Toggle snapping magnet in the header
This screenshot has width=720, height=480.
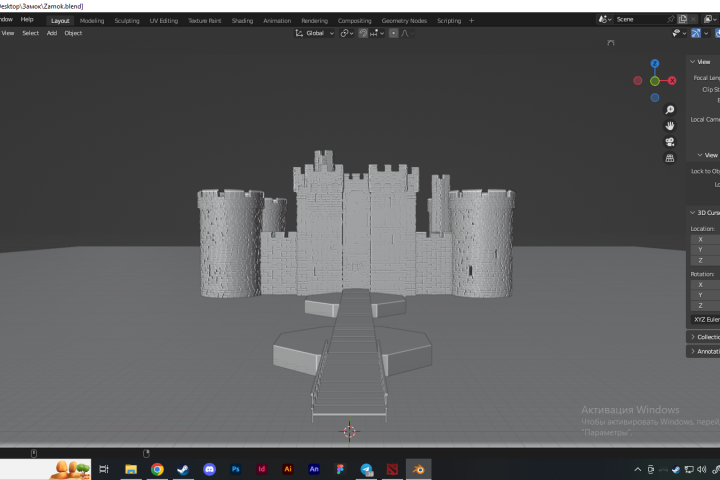click(x=363, y=33)
